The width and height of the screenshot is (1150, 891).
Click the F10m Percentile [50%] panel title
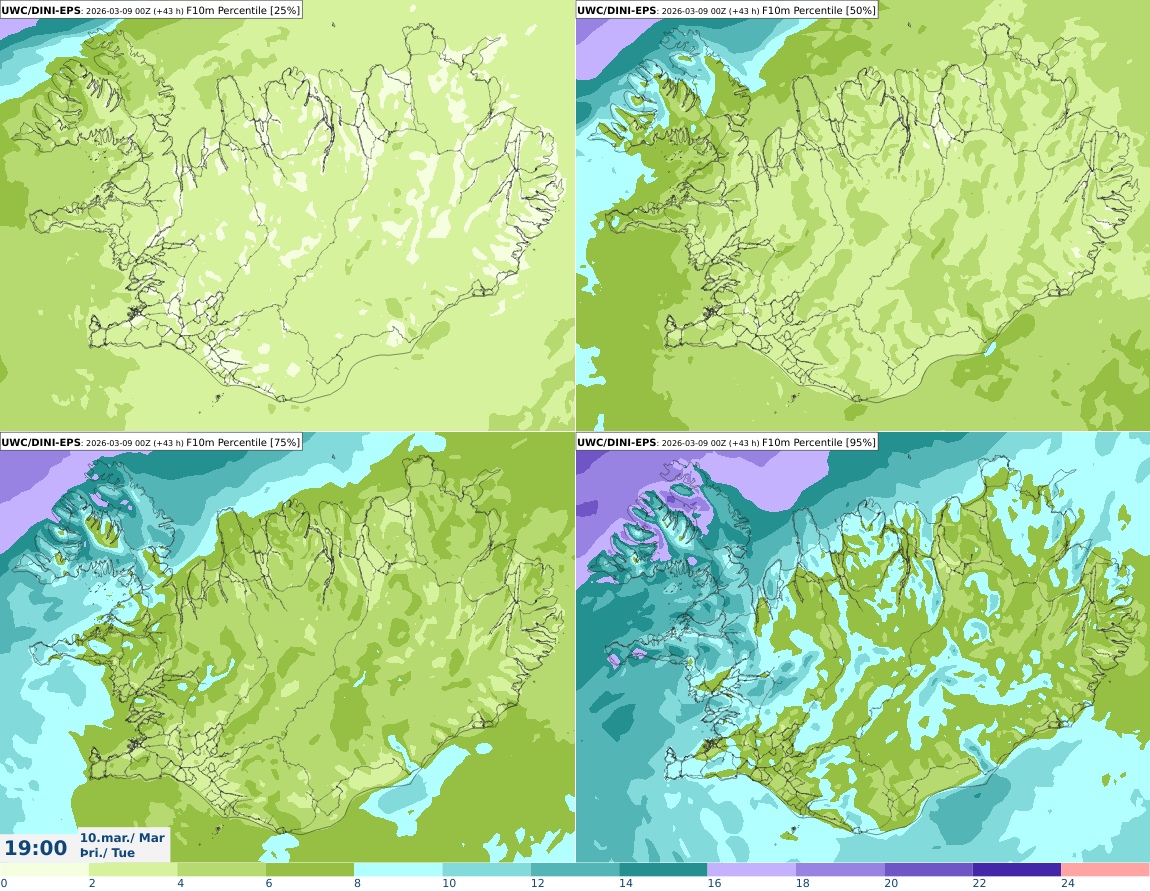pos(727,10)
